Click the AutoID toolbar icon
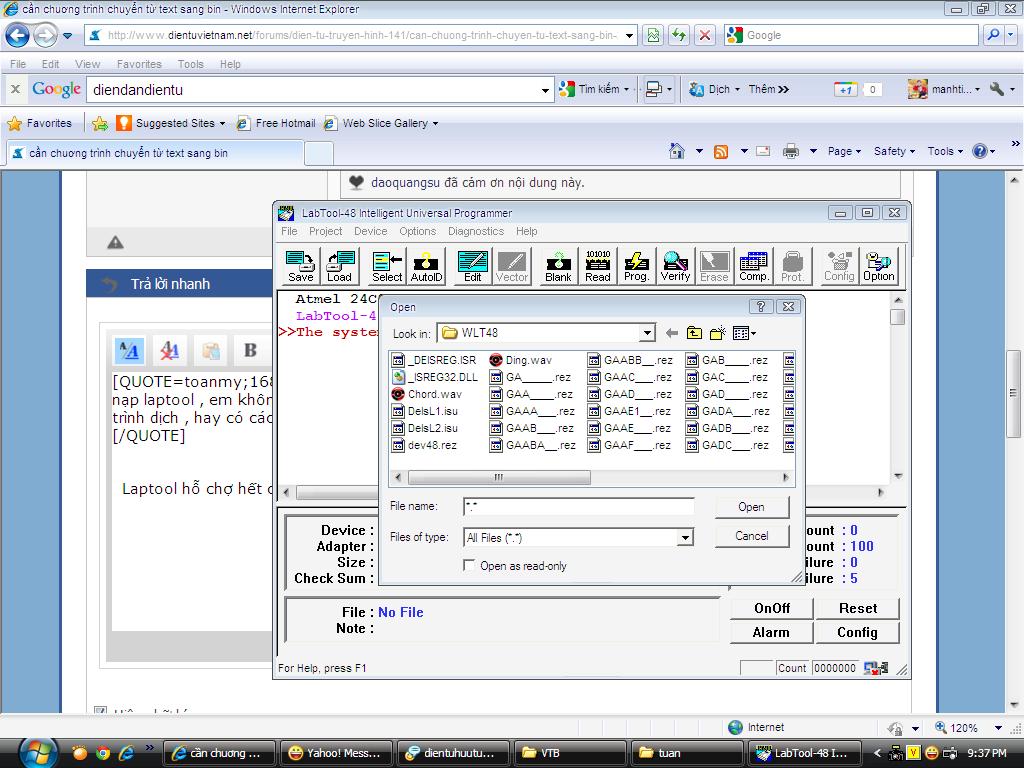 (x=426, y=266)
